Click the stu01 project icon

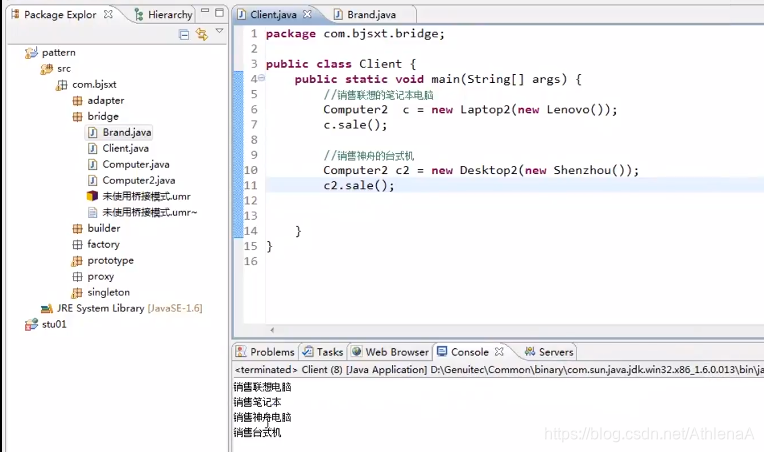31,324
